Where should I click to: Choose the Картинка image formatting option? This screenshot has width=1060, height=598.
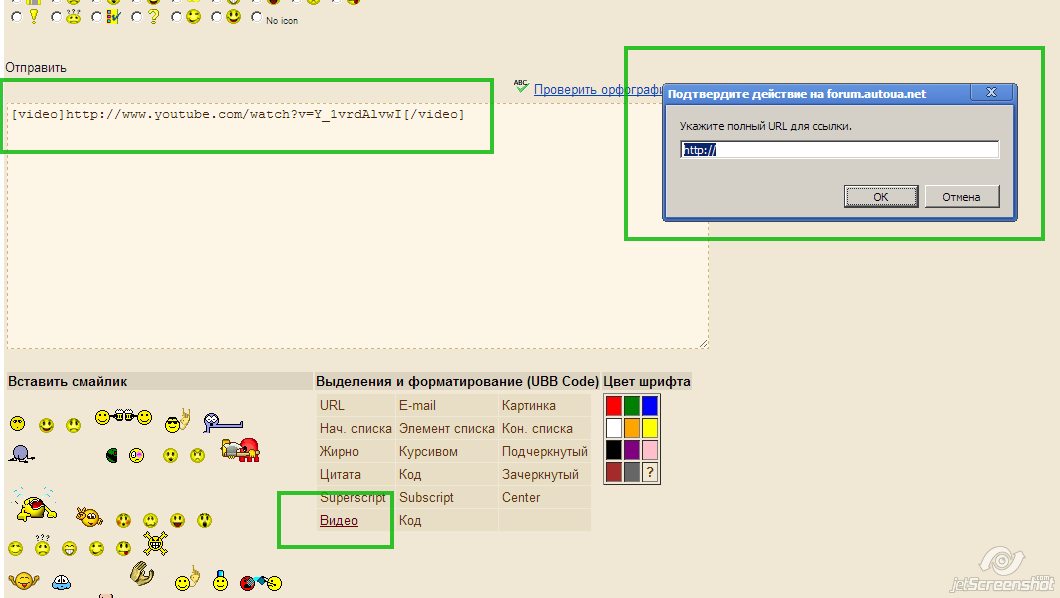pos(528,405)
